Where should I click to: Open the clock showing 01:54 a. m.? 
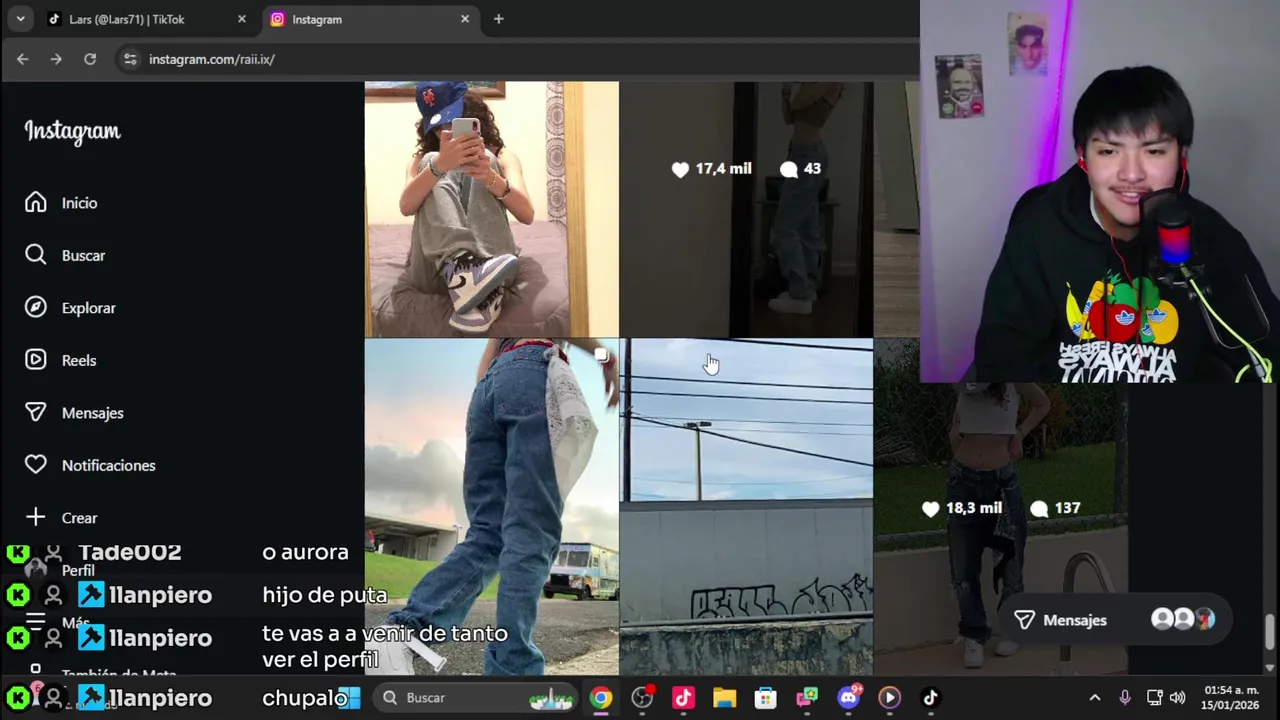click(x=1231, y=698)
